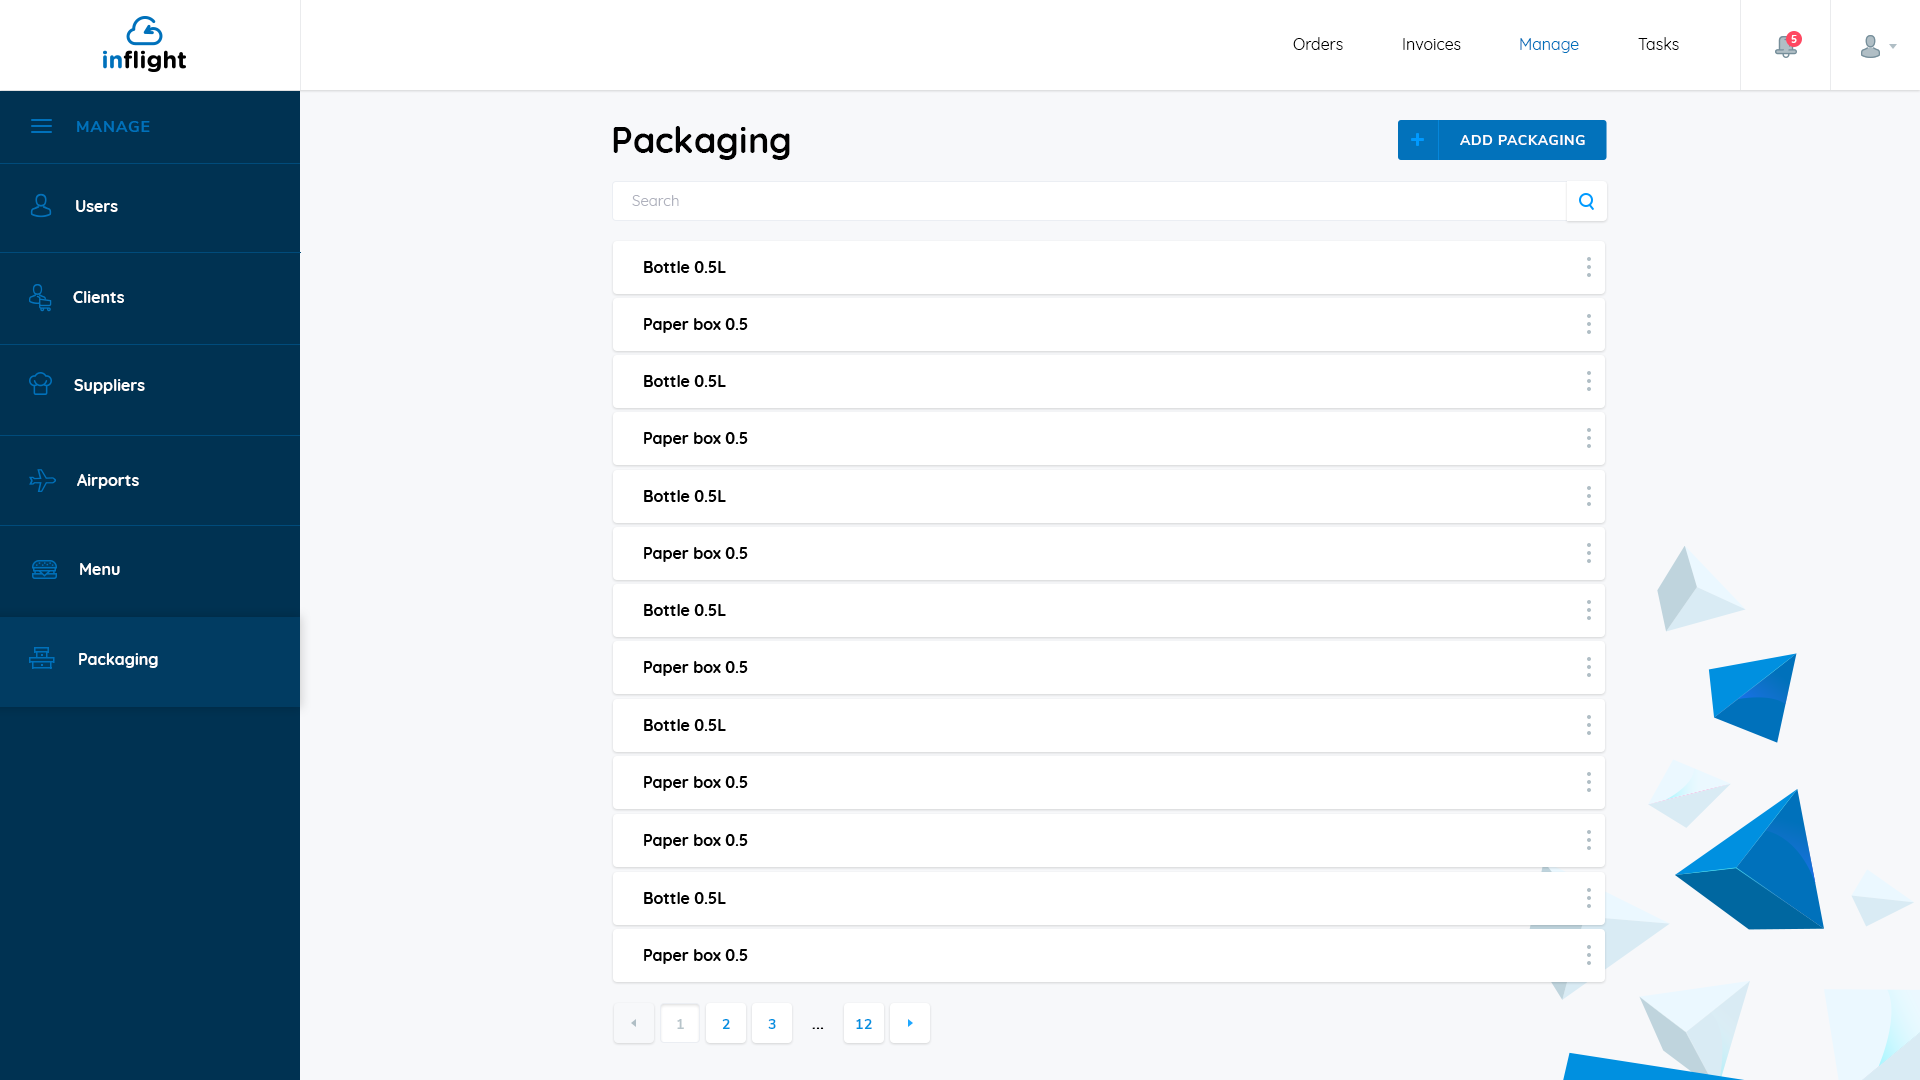Viewport: 1920px width, 1080px height.
Task: Click the Users sidebar icon
Action: click(41, 206)
